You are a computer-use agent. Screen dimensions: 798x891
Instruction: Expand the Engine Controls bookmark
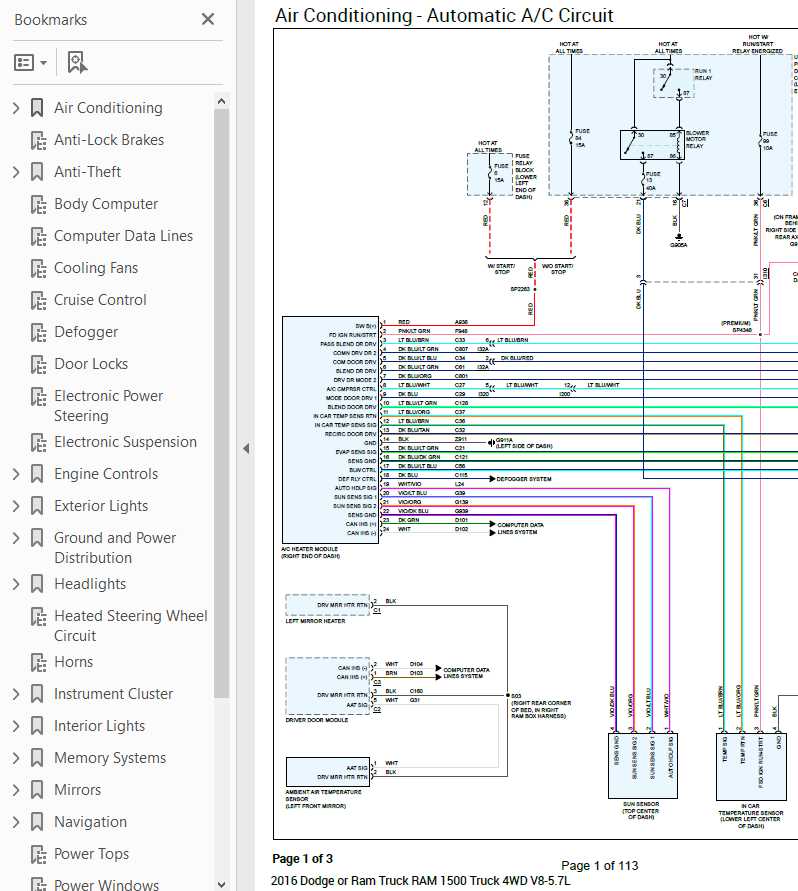pyautogui.click(x=16, y=474)
